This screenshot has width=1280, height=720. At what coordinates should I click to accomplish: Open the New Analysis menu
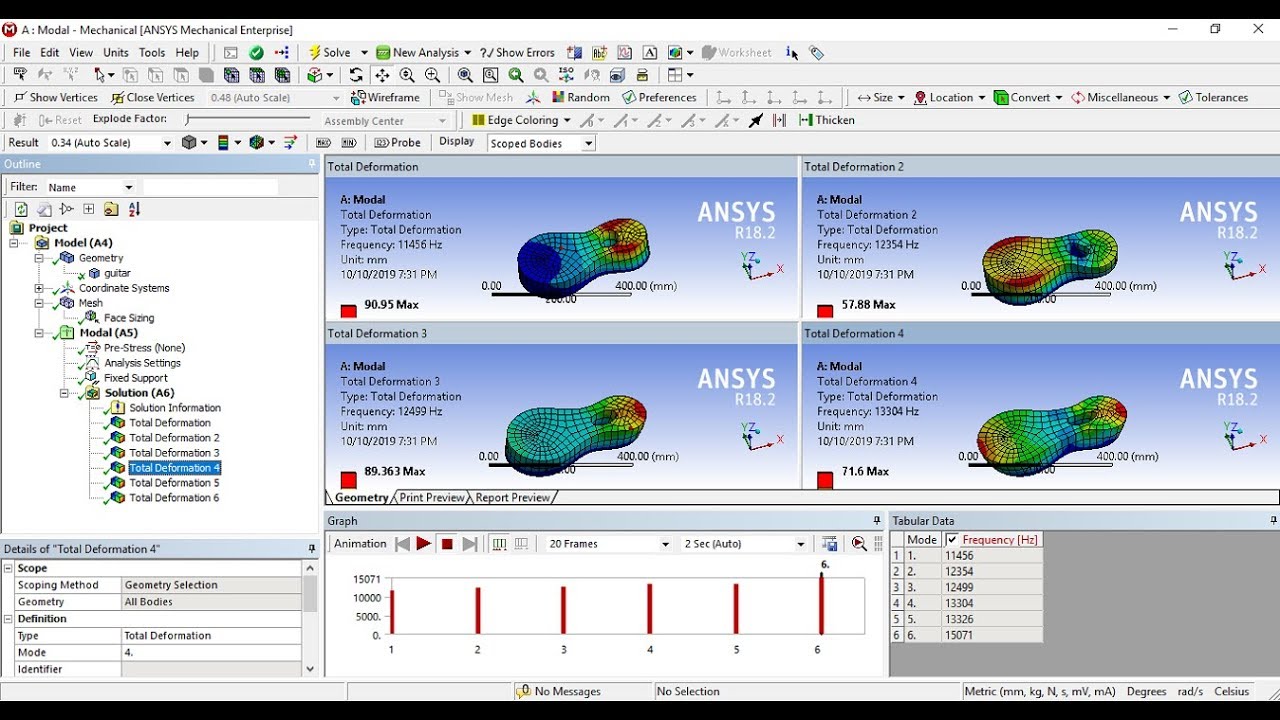[x=425, y=53]
